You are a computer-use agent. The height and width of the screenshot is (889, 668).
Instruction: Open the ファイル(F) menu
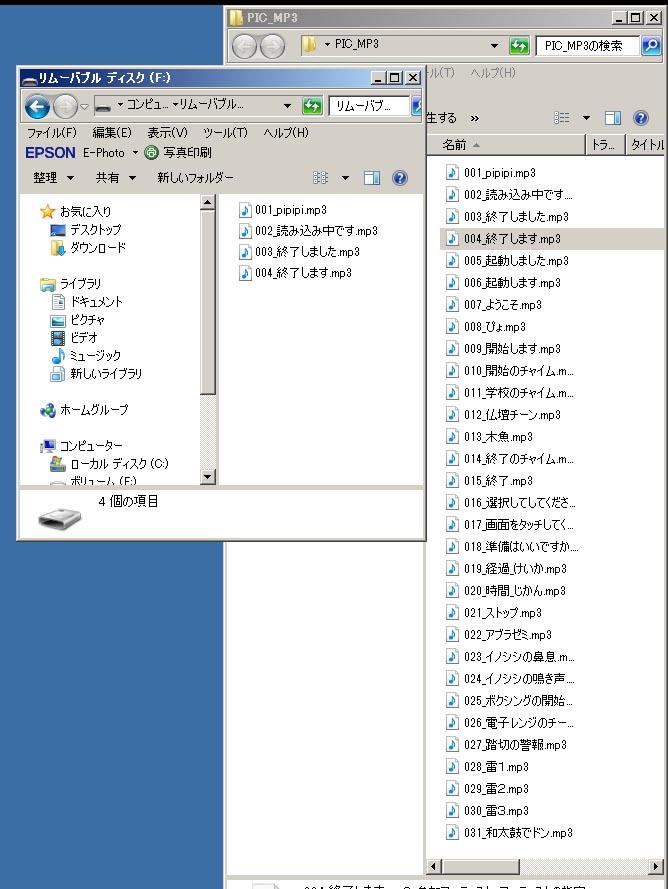(52, 133)
